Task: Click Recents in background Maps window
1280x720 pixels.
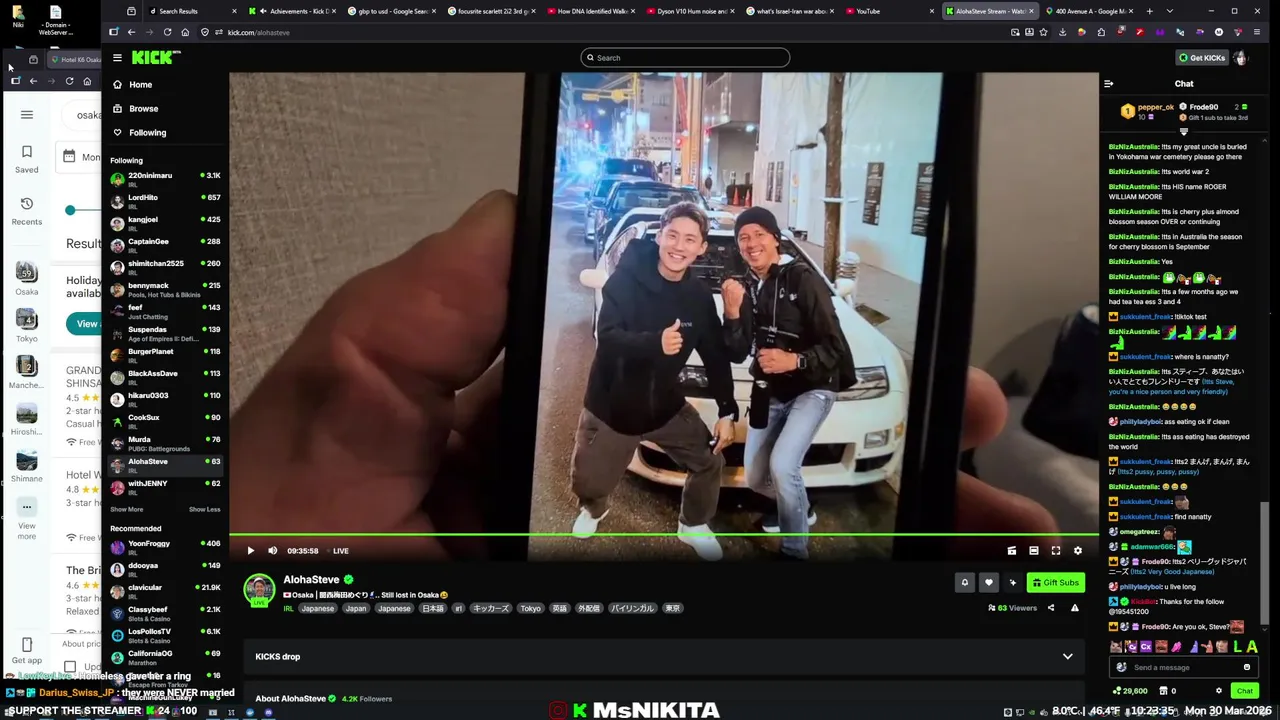Action: pos(27,210)
